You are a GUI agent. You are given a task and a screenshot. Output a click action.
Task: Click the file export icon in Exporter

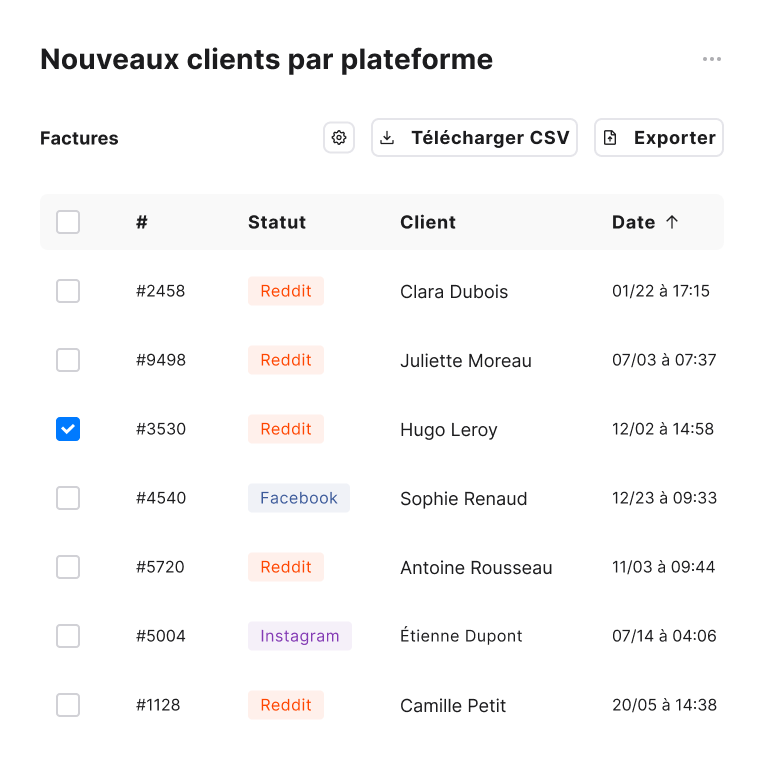coord(611,138)
